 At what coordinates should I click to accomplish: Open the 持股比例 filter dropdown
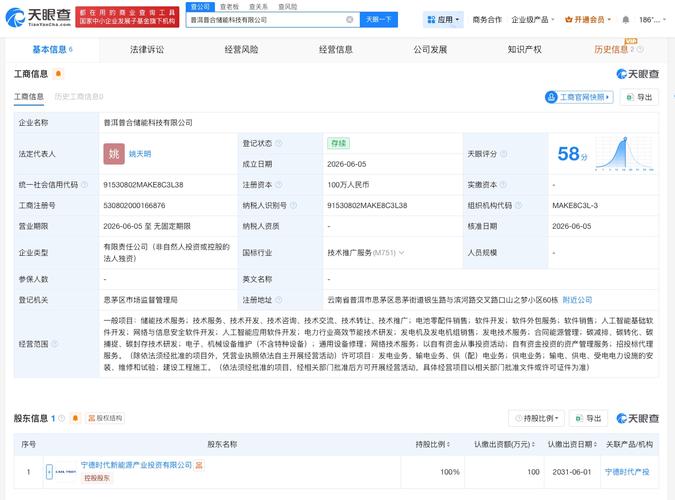point(536,418)
